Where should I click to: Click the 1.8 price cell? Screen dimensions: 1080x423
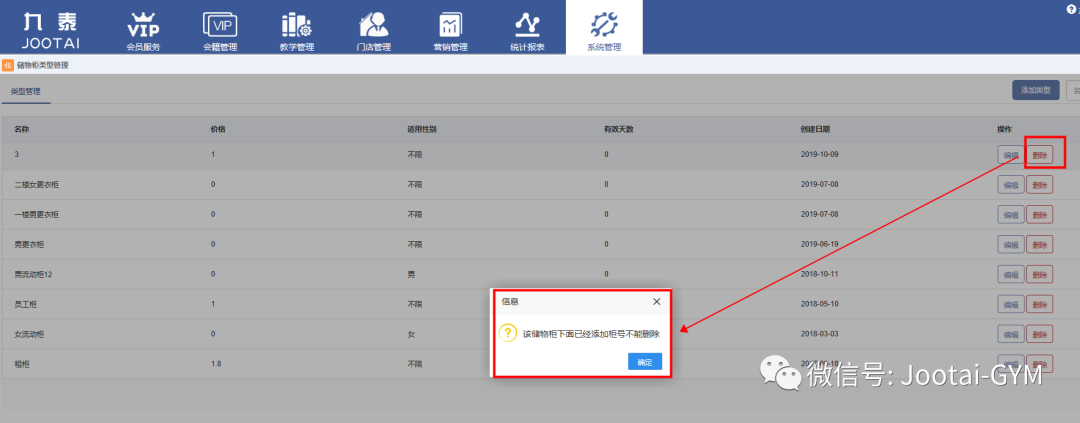216,363
